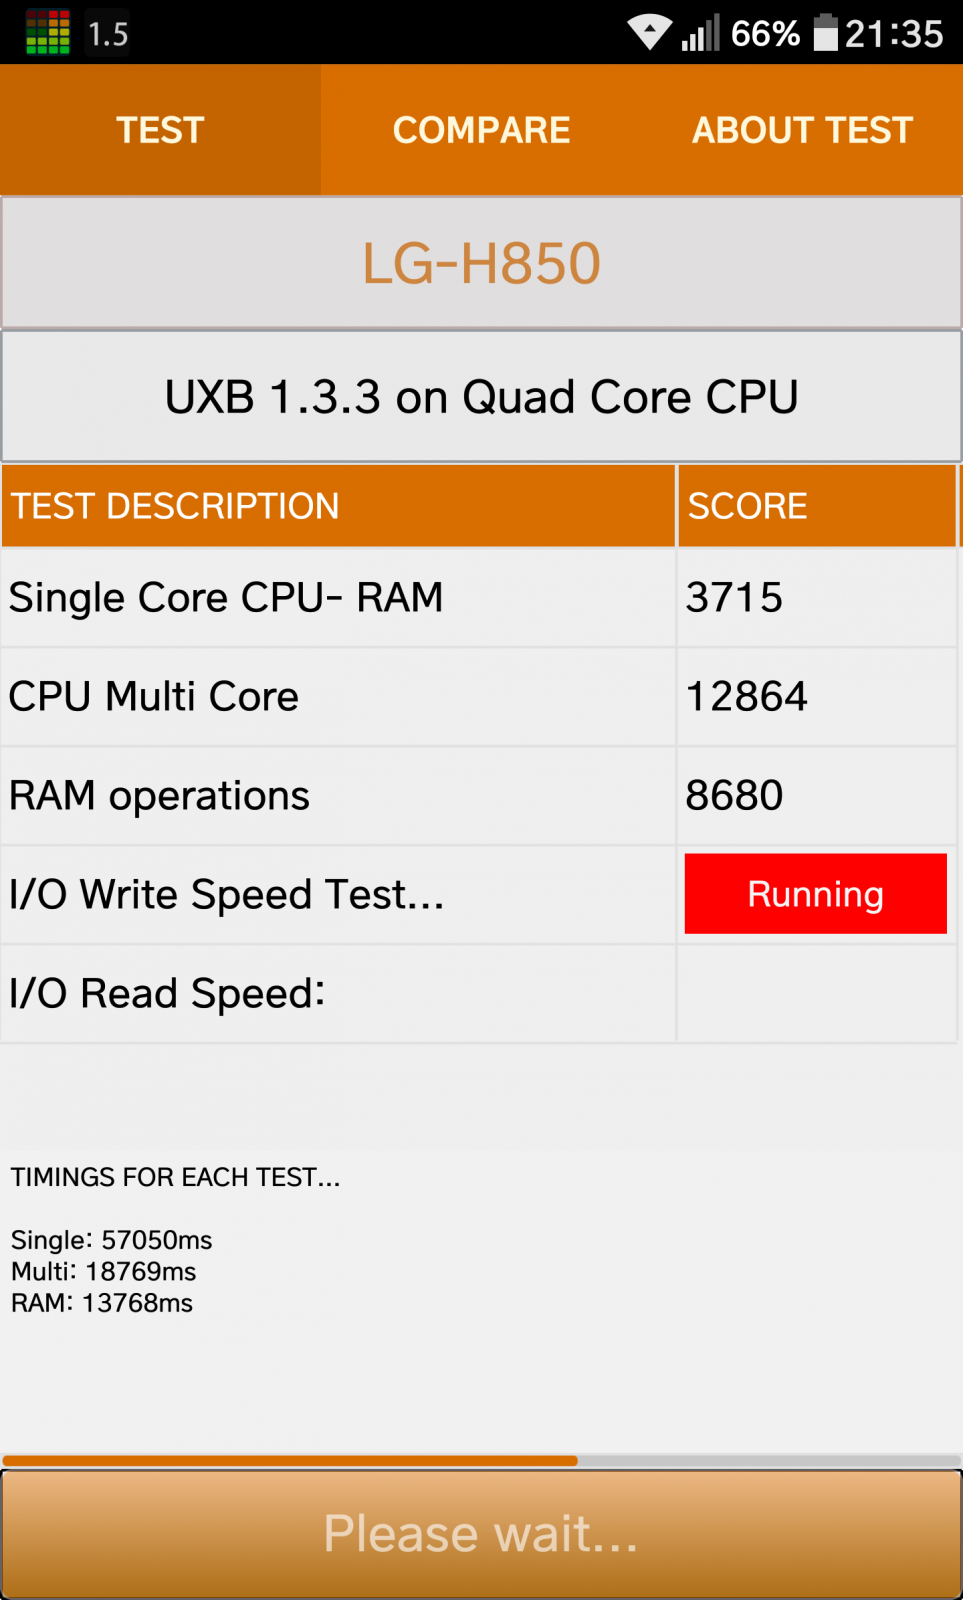The width and height of the screenshot is (963, 1600).
Task: Tap the cellular signal strength icon
Action: [700, 33]
